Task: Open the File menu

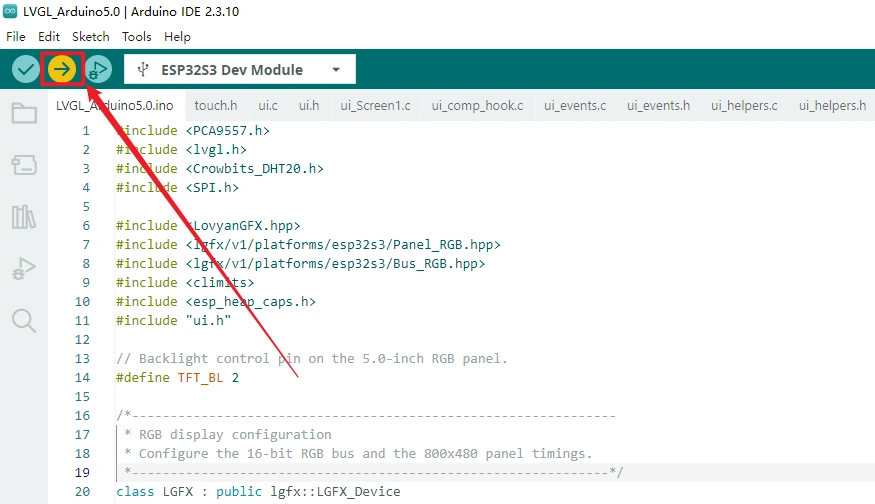Action: tap(16, 37)
